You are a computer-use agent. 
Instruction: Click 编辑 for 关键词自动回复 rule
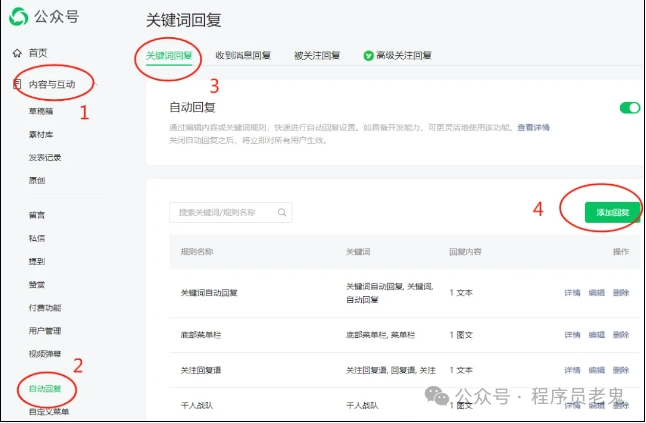point(597,293)
